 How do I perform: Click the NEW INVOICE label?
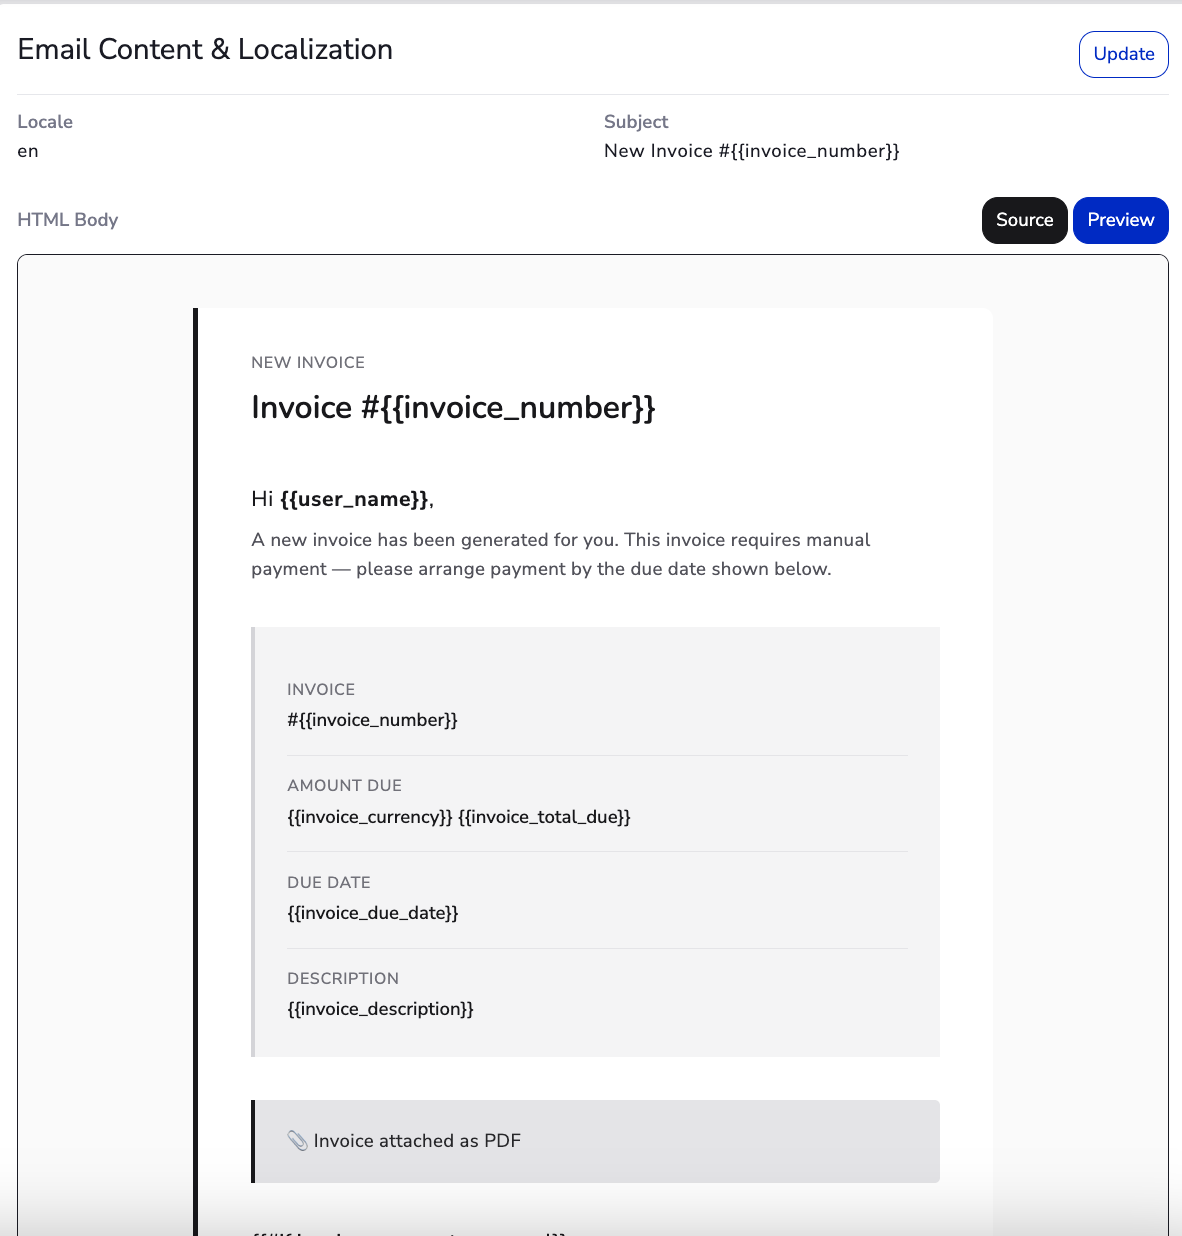tap(308, 363)
